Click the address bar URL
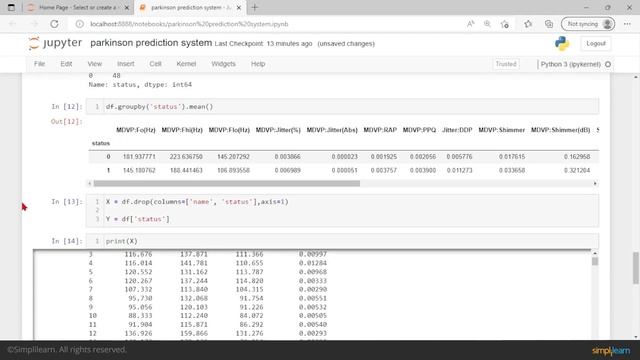This screenshot has width=640, height=360. coord(189,24)
